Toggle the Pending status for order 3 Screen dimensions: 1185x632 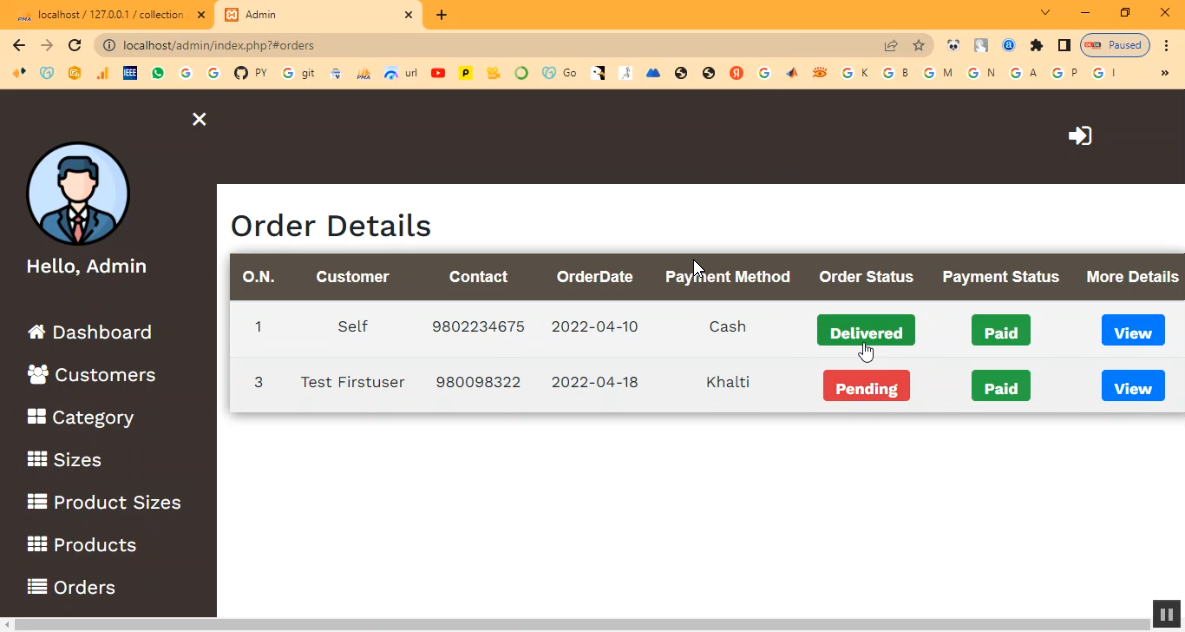coord(866,387)
